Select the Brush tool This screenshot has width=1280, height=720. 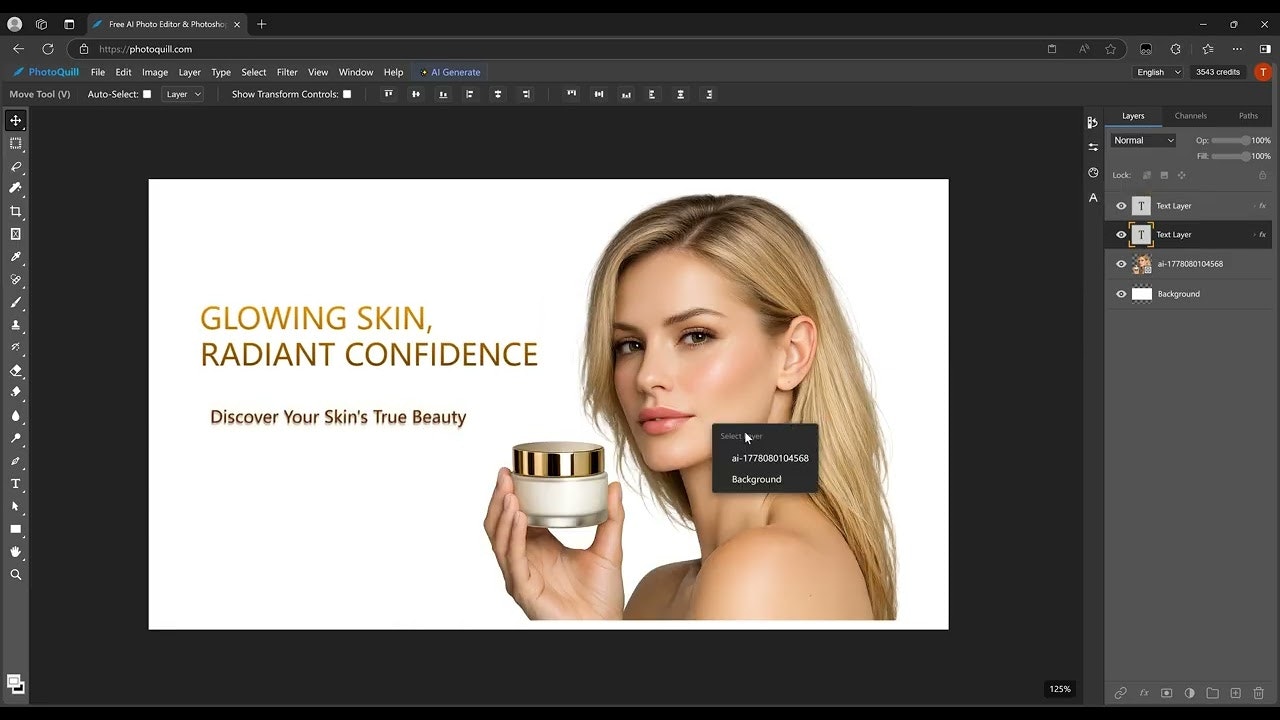[x=15, y=302]
